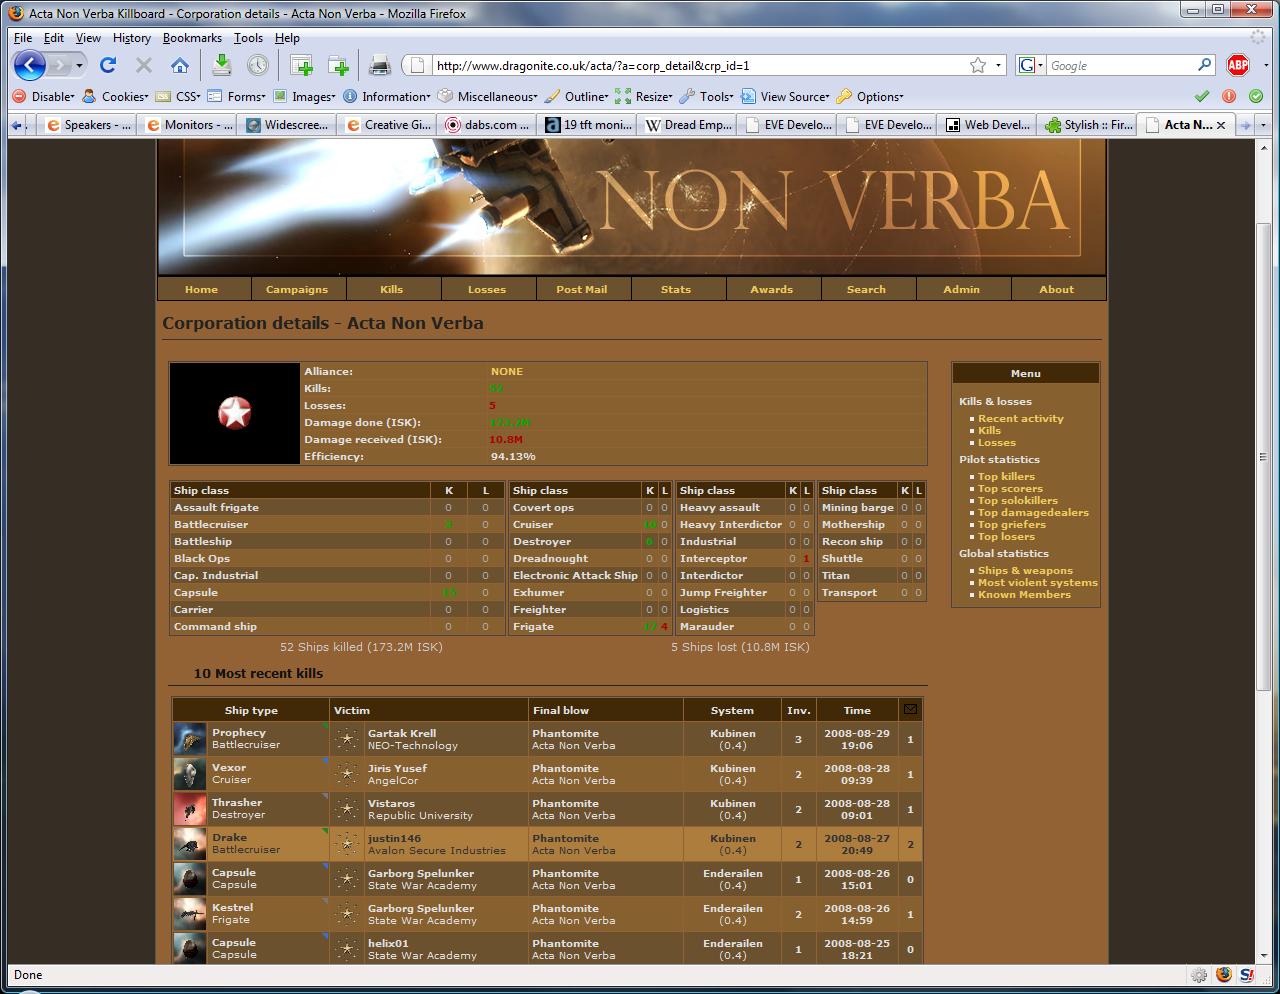Open the list all tabs arrow

coord(1264,125)
